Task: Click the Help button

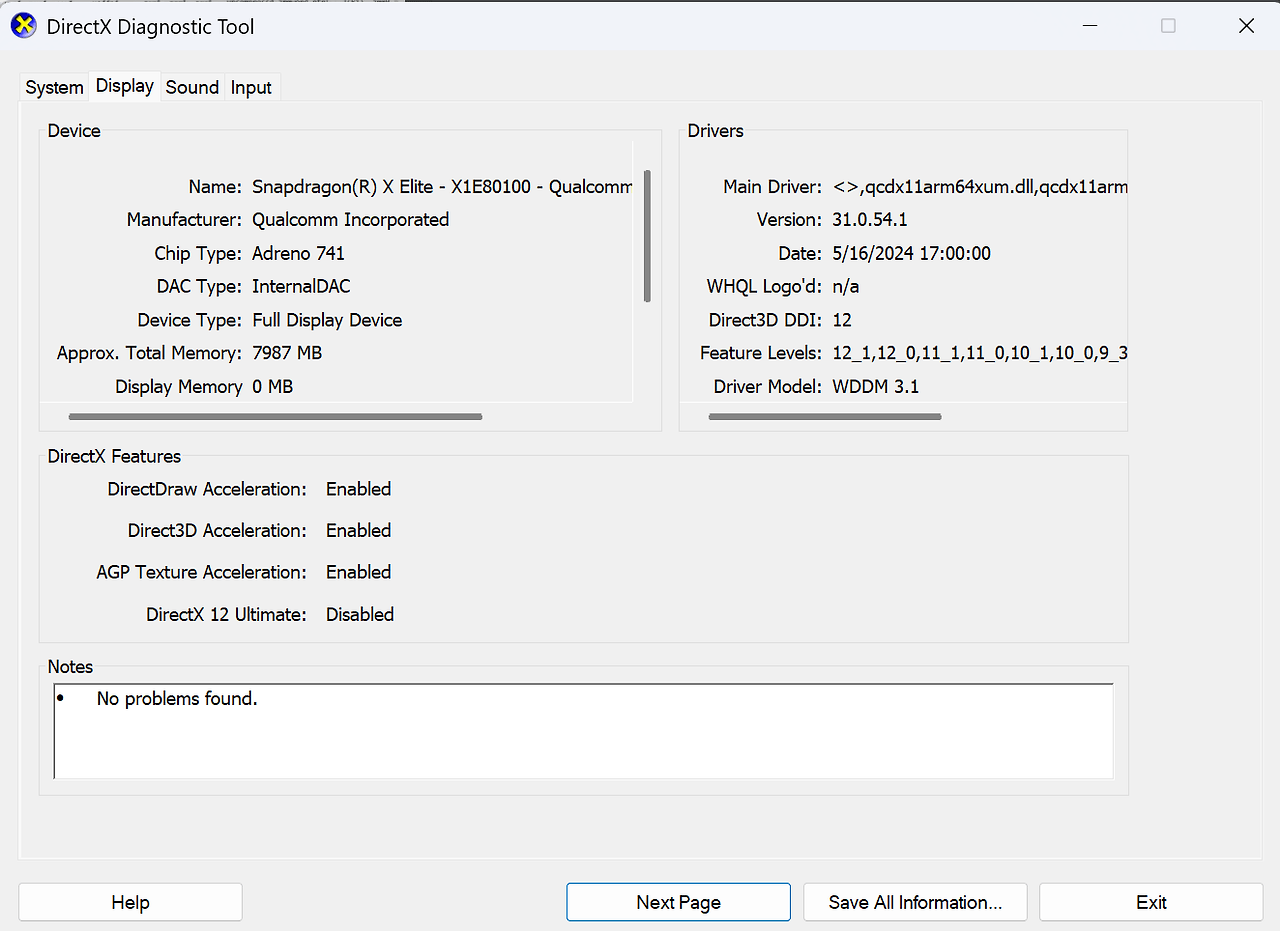Action: click(130, 902)
